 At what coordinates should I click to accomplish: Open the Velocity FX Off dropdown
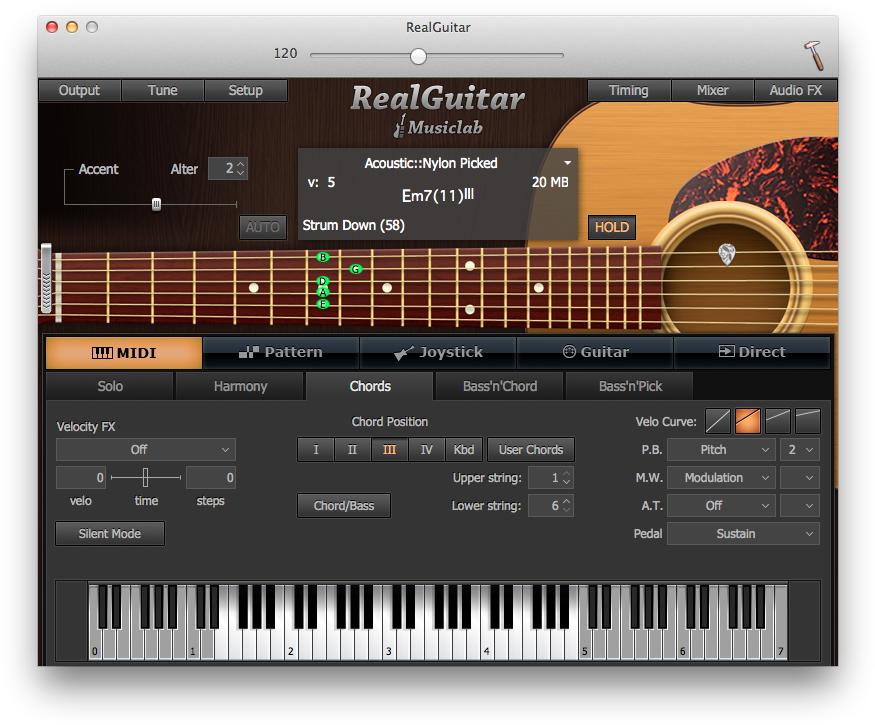[146, 450]
